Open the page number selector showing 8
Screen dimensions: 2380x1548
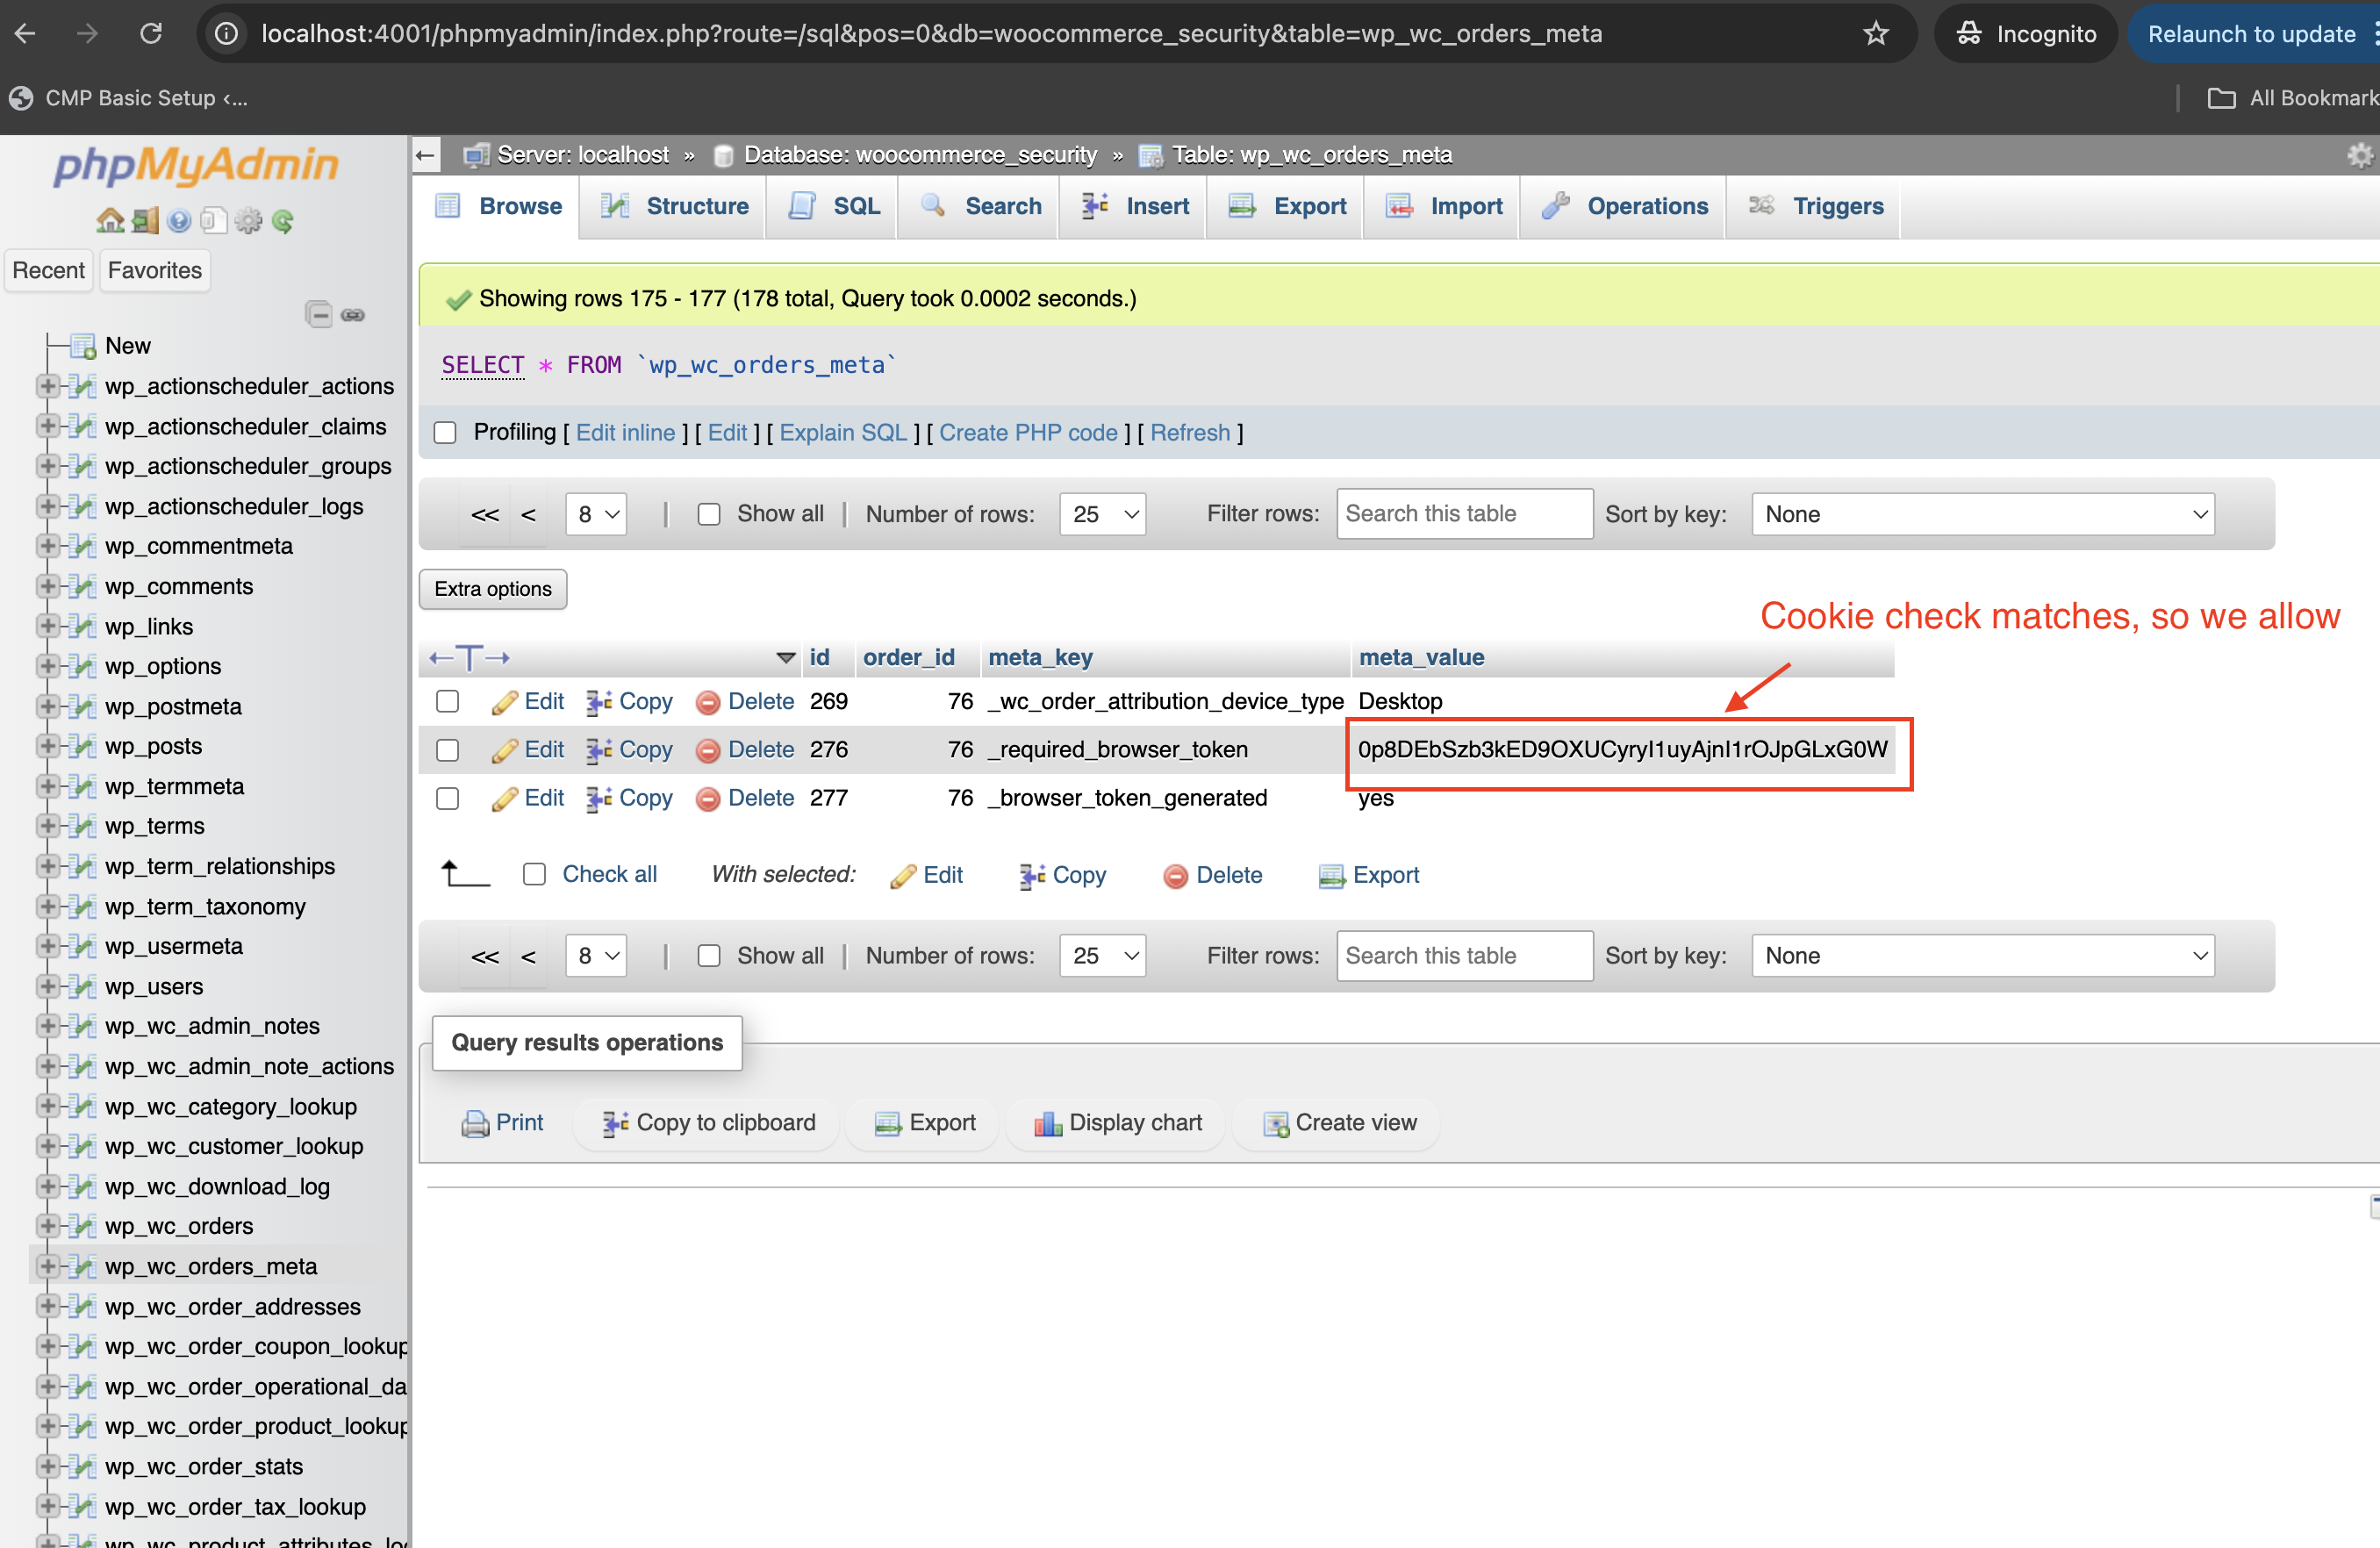tap(595, 513)
